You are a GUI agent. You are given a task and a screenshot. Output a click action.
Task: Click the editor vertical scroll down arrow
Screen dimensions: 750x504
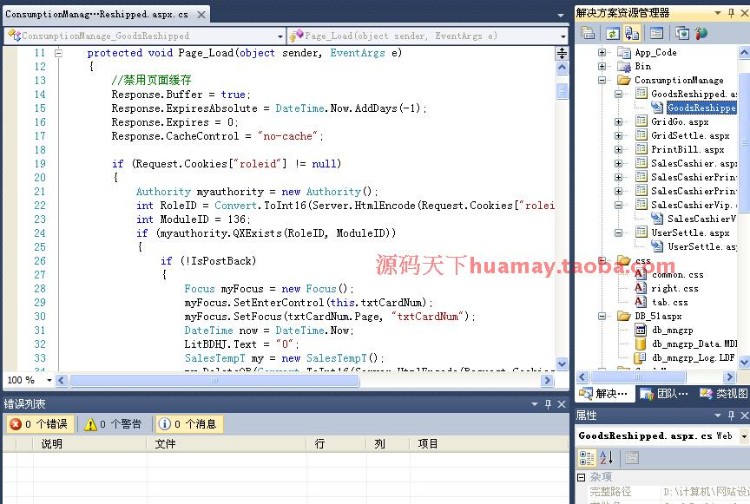(562, 364)
